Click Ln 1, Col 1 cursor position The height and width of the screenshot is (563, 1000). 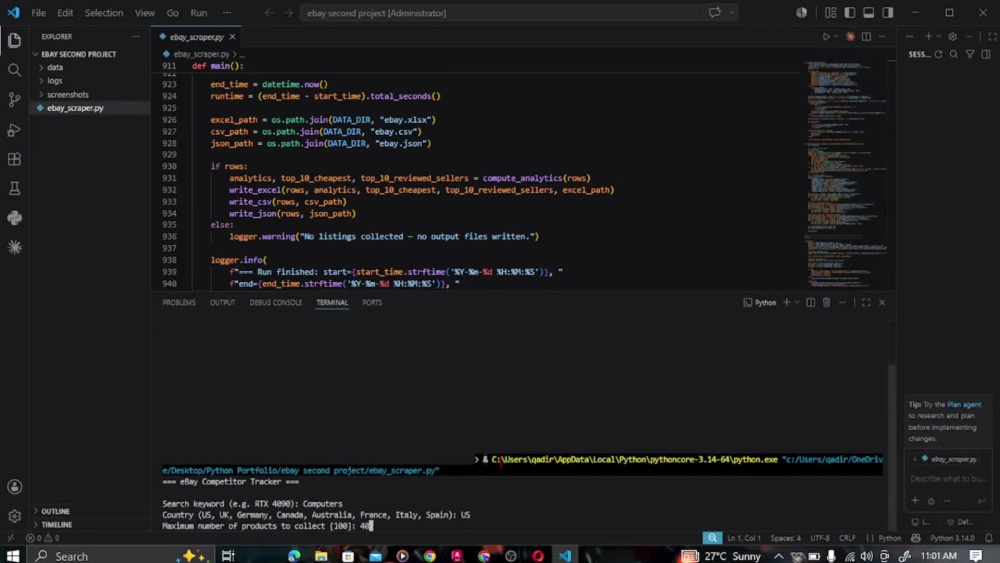coord(744,538)
